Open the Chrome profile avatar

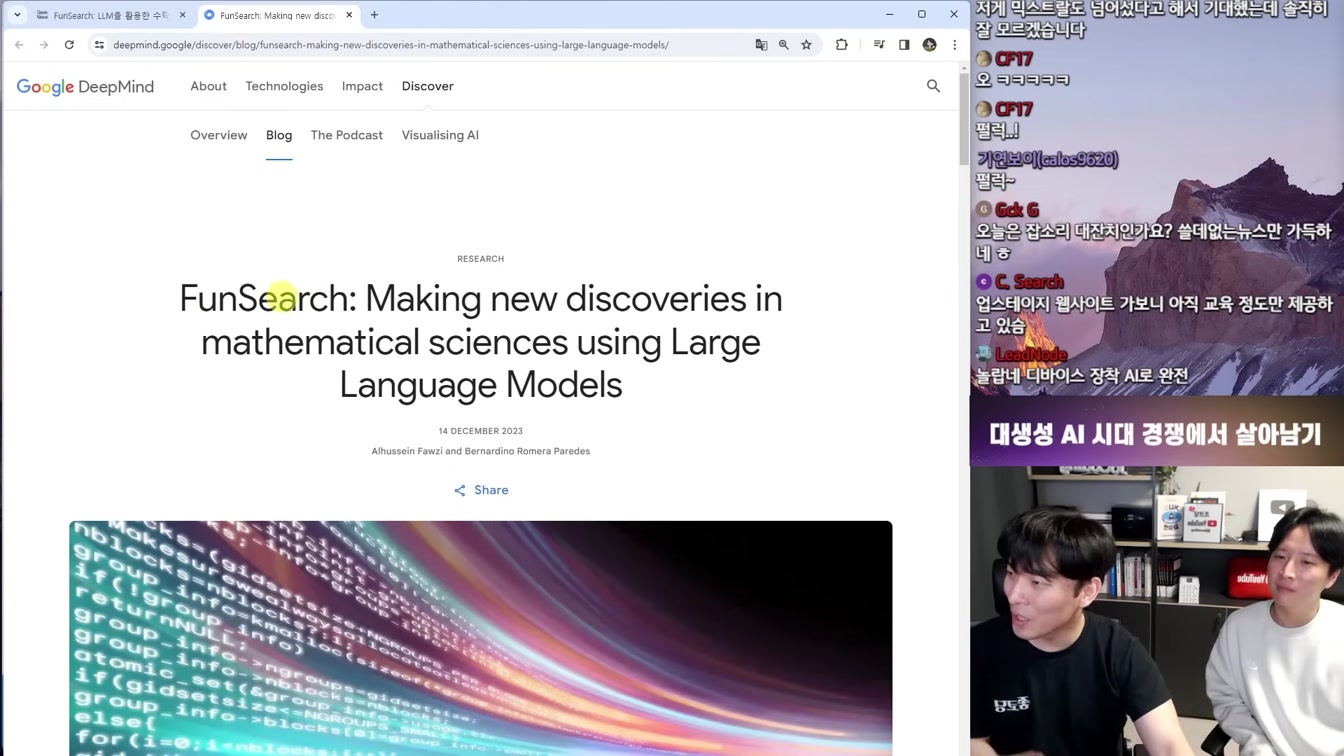click(929, 45)
